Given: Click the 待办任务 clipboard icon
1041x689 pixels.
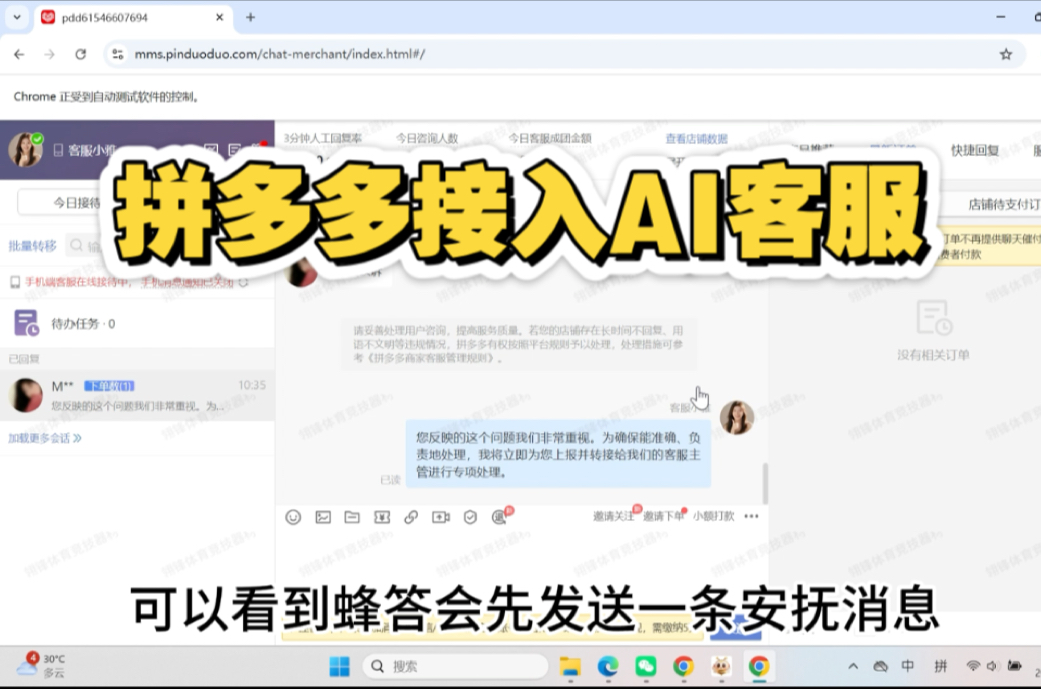Looking at the screenshot, I should coord(26,323).
